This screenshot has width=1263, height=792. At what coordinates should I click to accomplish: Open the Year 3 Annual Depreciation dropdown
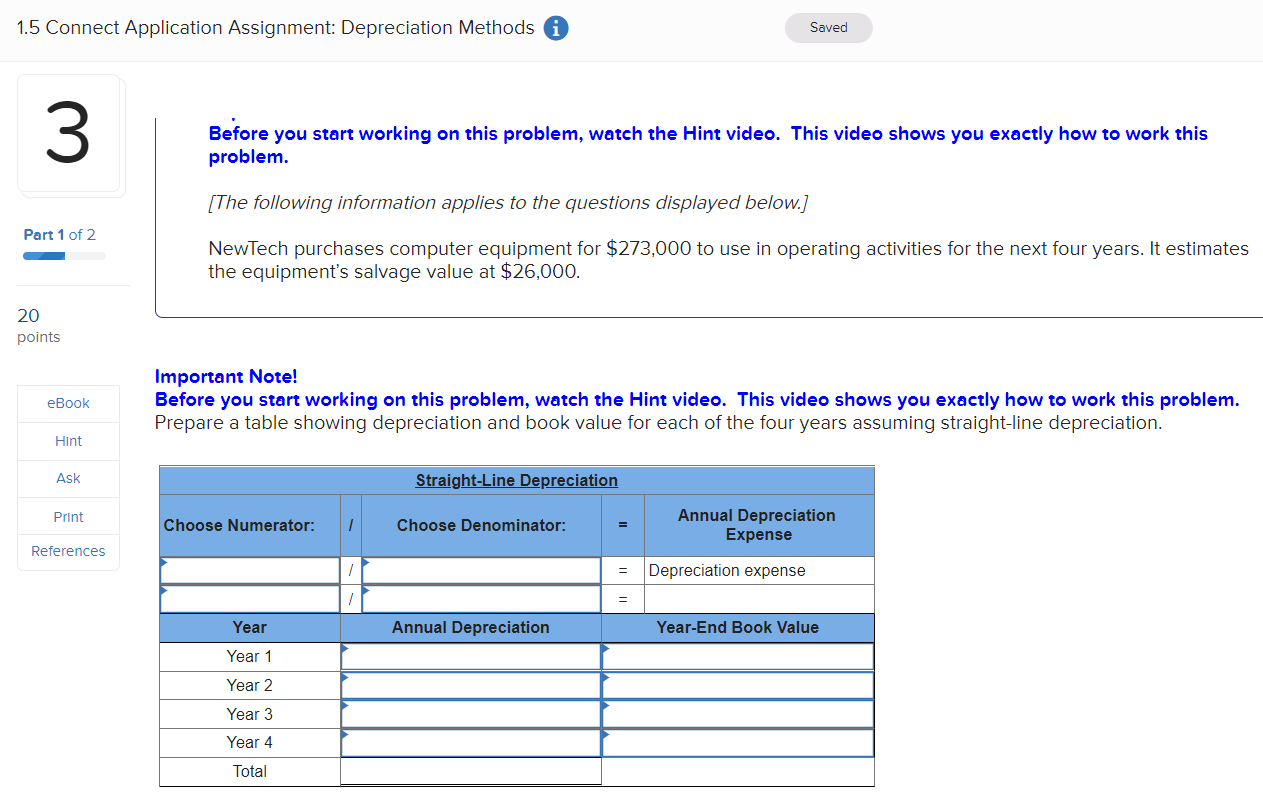(x=470, y=714)
